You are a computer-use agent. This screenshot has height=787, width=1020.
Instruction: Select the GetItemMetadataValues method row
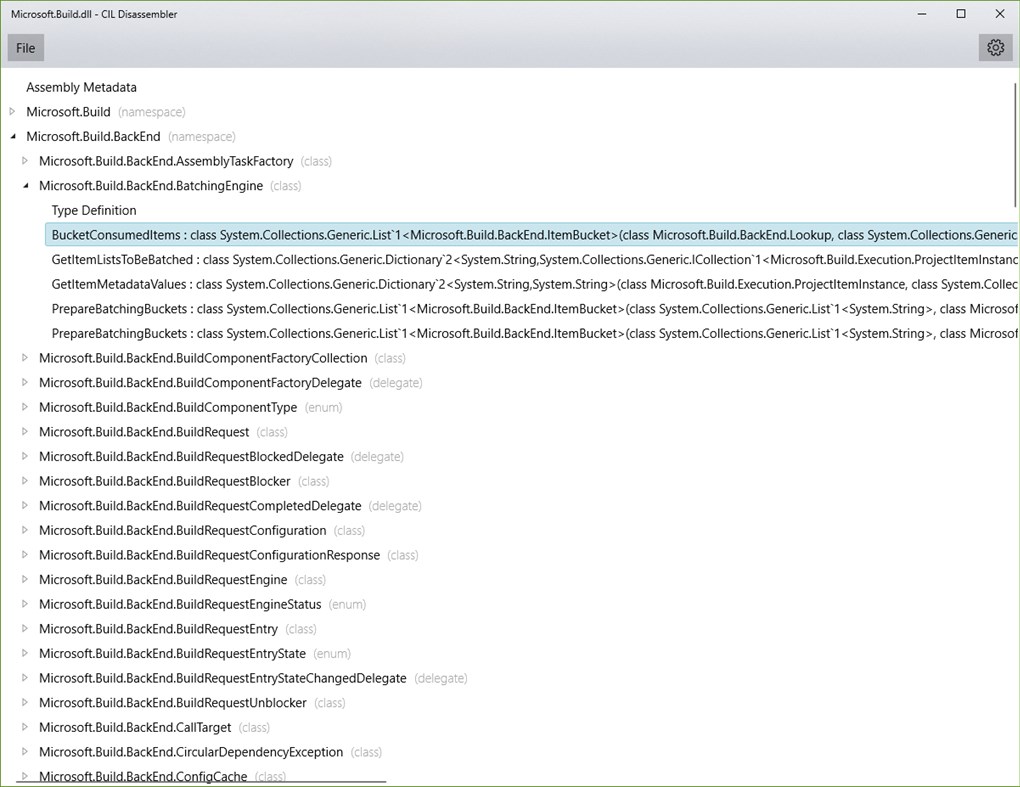click(x=532, y=284)
